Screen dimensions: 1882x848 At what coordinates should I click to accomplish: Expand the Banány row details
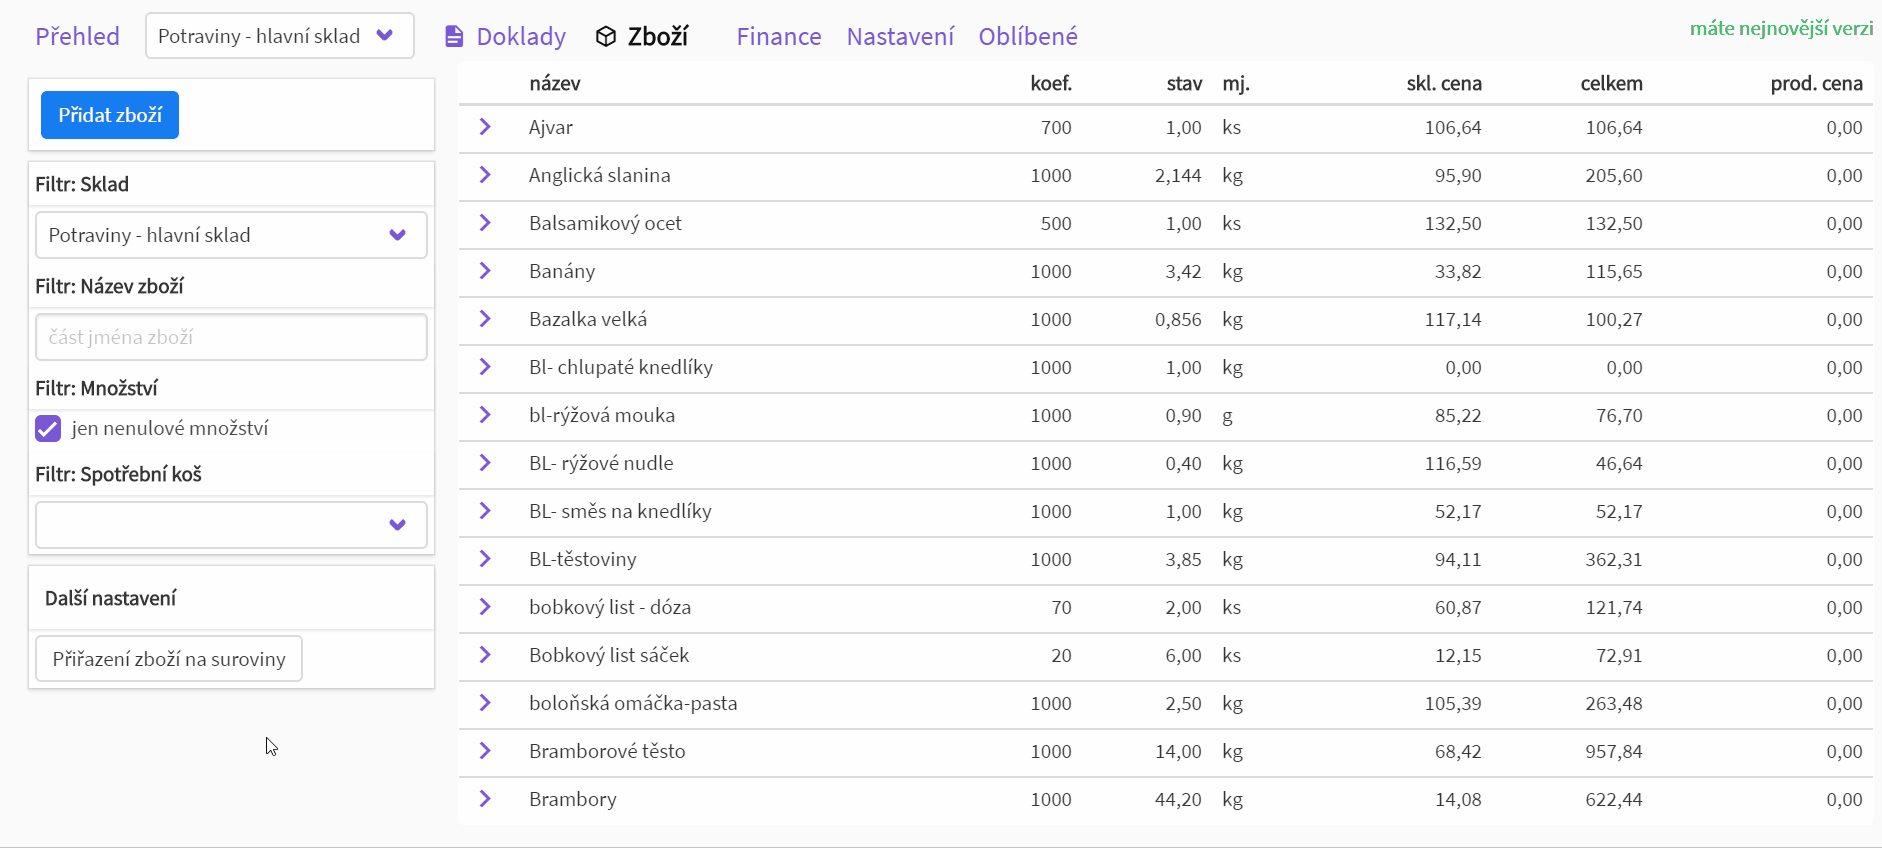click(x=485, y=271)
